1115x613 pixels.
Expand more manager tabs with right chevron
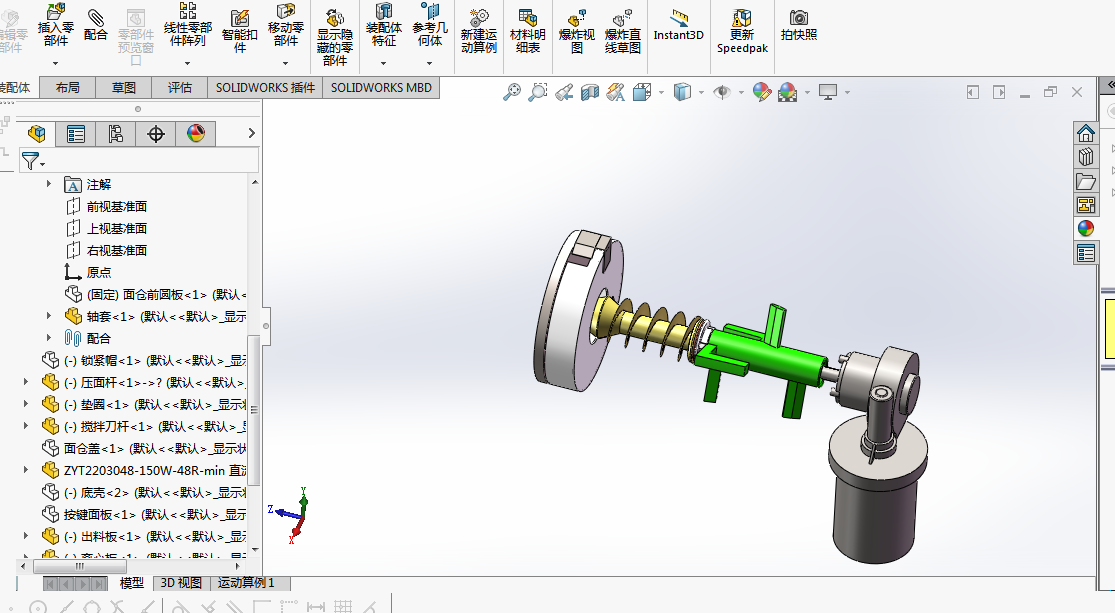coord(251,133)
